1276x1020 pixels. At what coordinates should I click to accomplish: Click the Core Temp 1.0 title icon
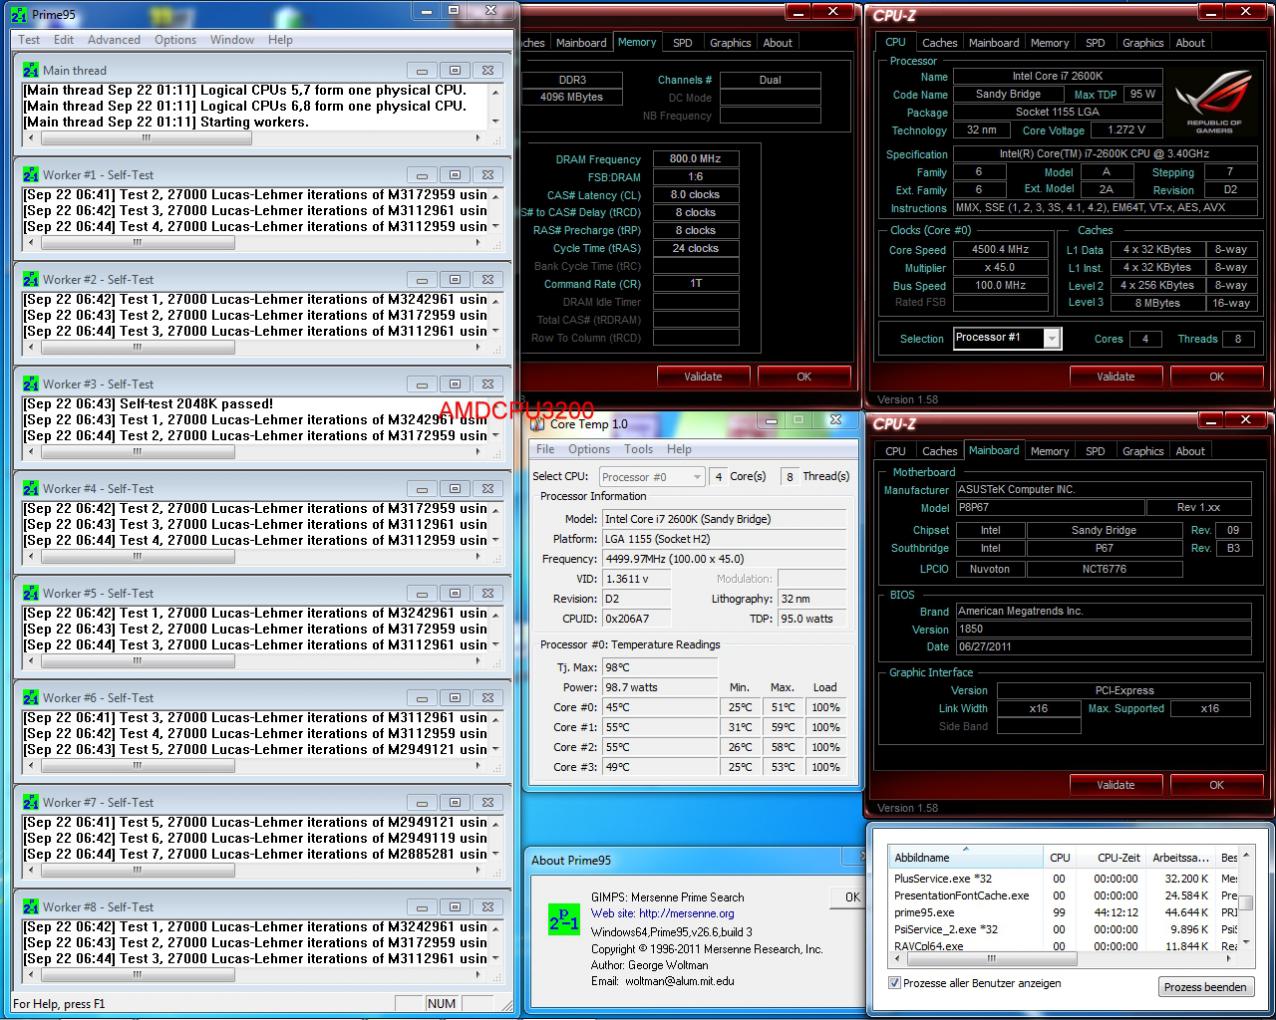click(x=538, y=424)
